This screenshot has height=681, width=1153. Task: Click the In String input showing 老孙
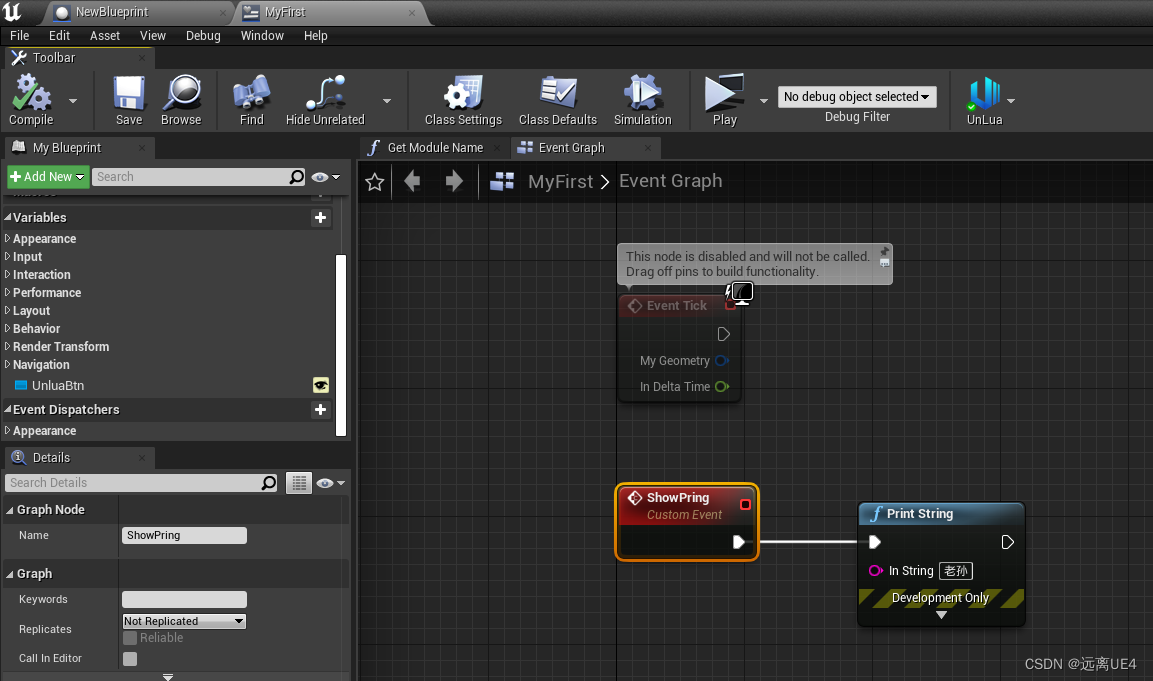(955, 570)
